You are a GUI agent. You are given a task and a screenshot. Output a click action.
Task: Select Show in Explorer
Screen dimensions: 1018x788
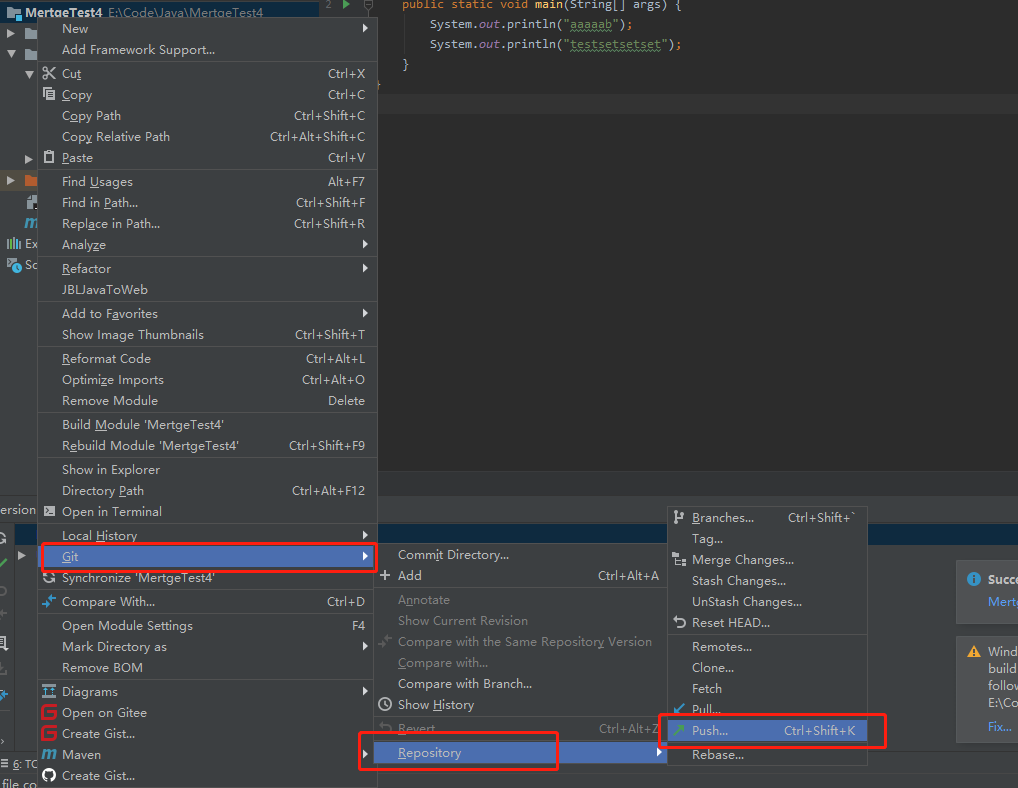pos(208,470)
